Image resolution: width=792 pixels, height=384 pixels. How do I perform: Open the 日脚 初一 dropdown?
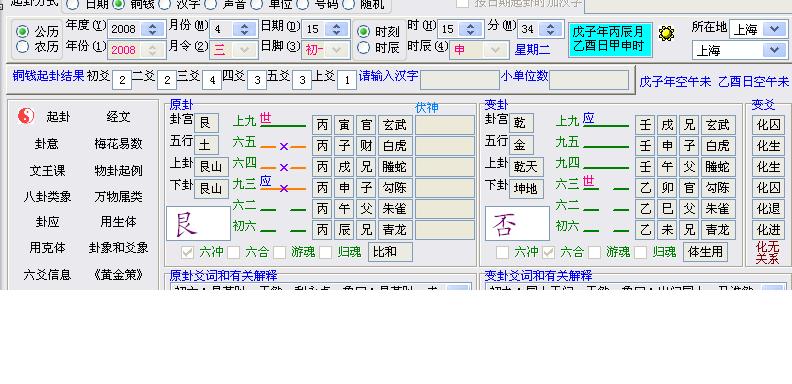(337, 50)
